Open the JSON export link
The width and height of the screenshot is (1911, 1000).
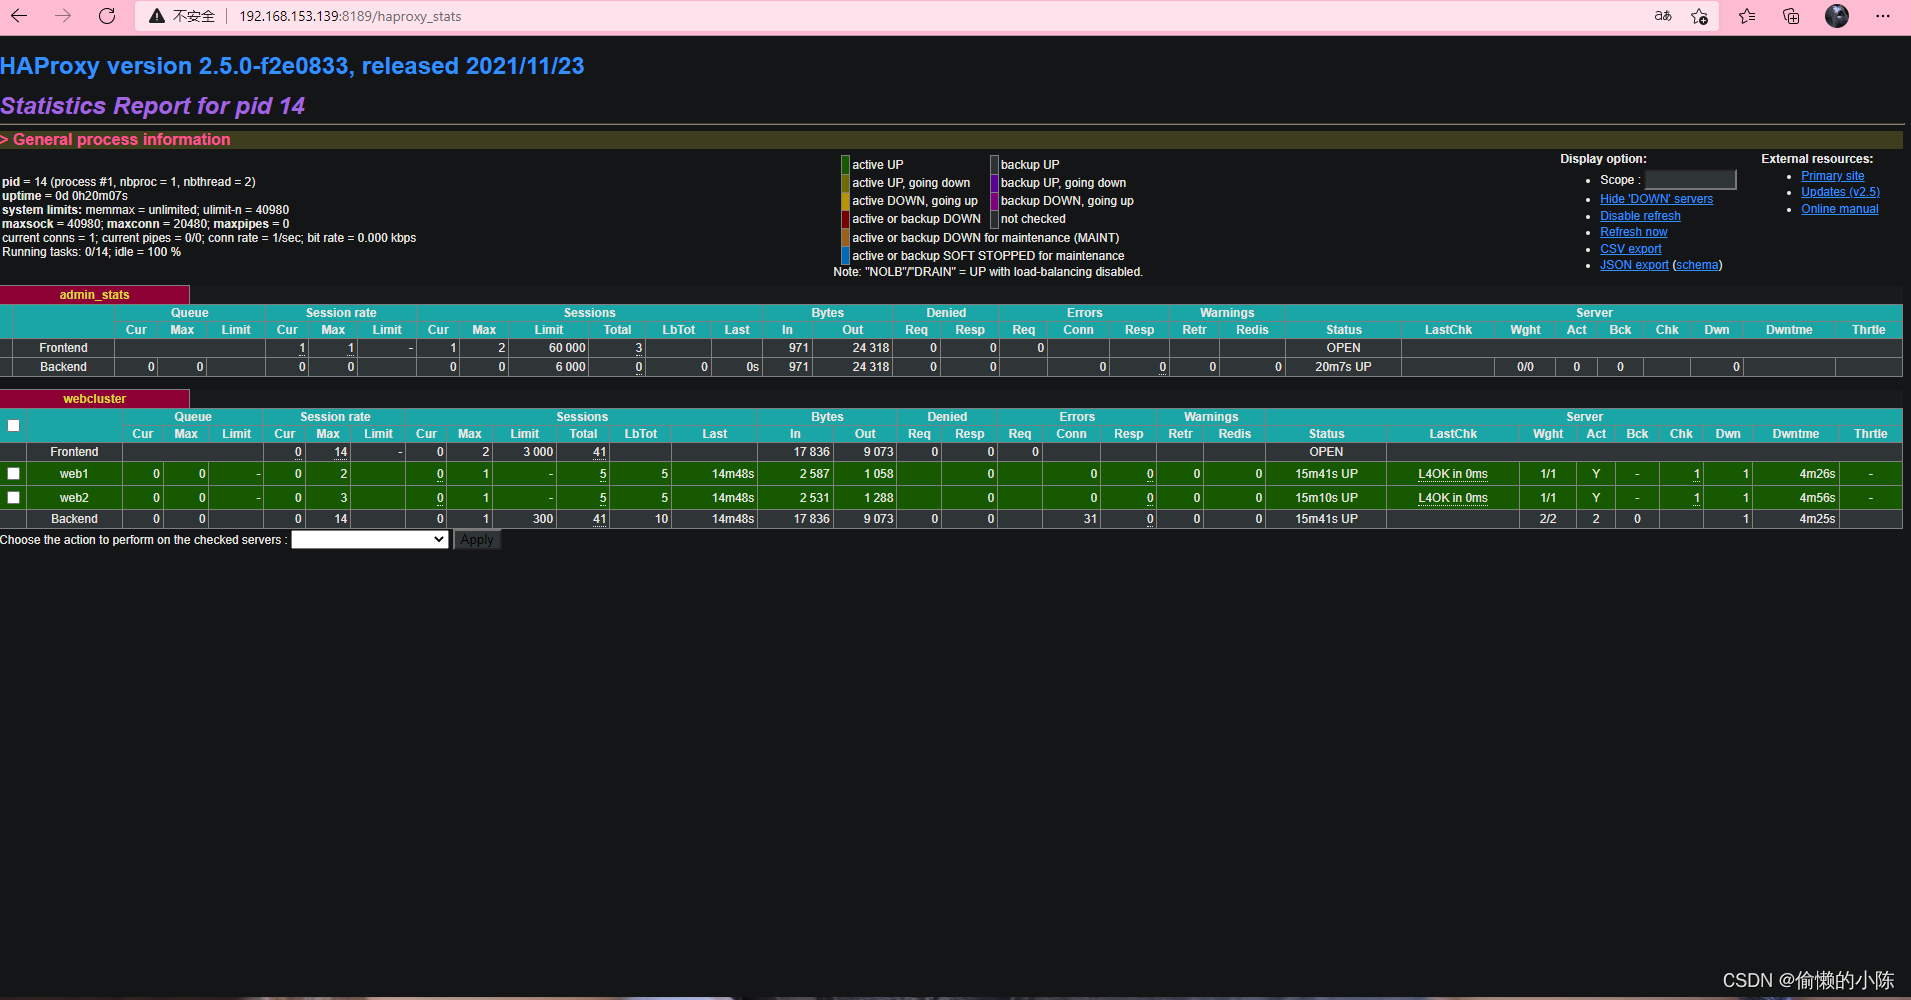pos(1634,265)
